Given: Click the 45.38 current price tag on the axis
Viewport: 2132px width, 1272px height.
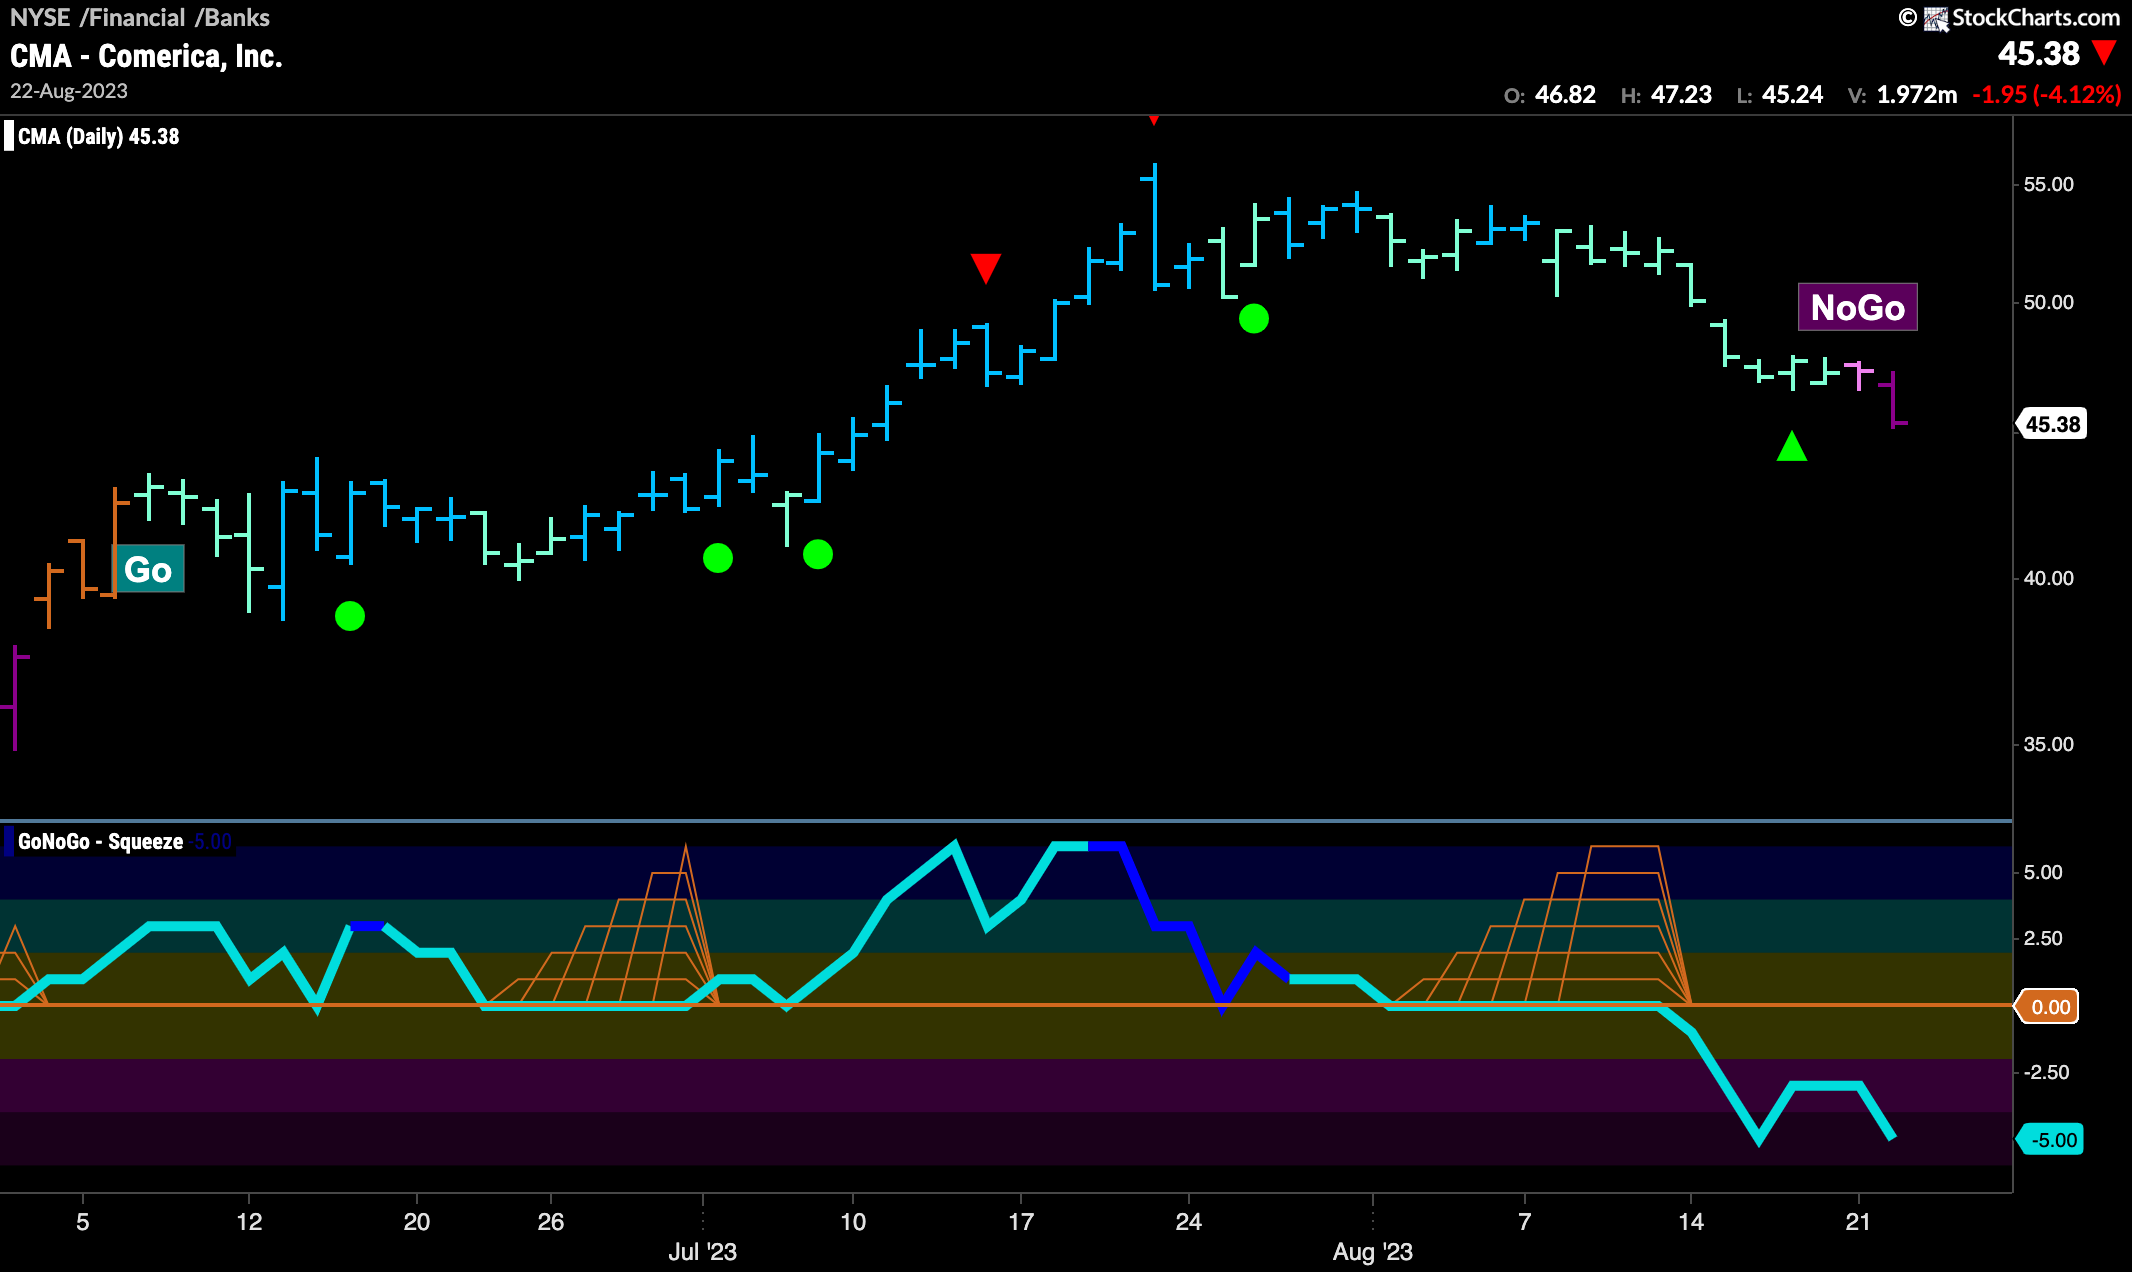Looking at the screenshot, I should (2052, 424).
